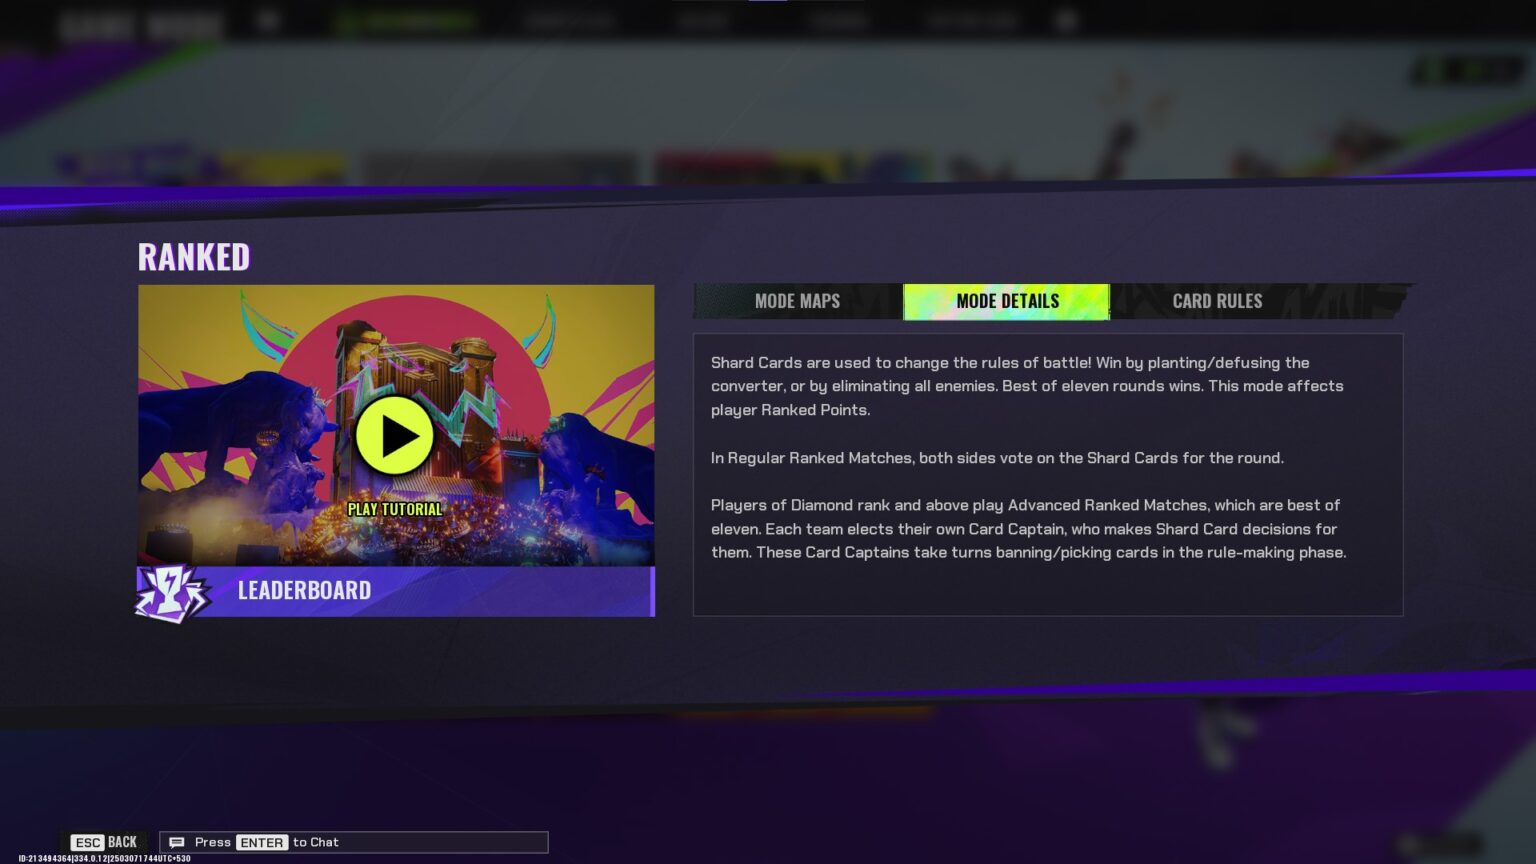The width and height of the screenshot is (1536, 864).
Task: Click the ENTER key hint icon
Action: pyautogui.click(x=261, y=842)
